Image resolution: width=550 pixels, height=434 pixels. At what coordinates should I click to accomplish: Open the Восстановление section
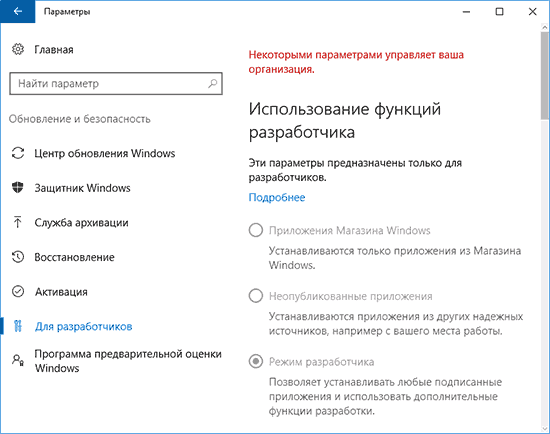74,257
